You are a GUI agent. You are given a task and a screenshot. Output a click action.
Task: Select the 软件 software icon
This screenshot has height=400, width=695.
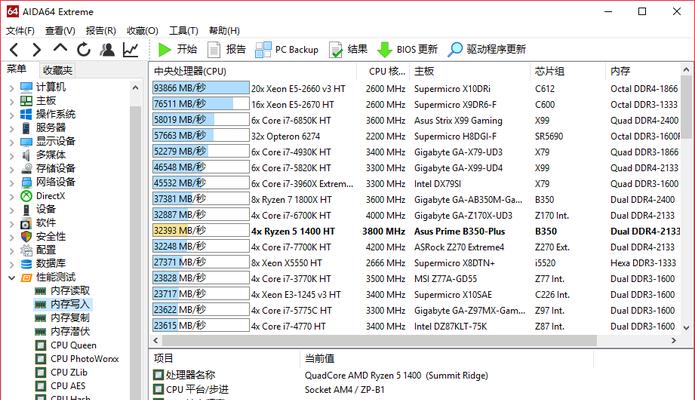(x=27, y=223)
